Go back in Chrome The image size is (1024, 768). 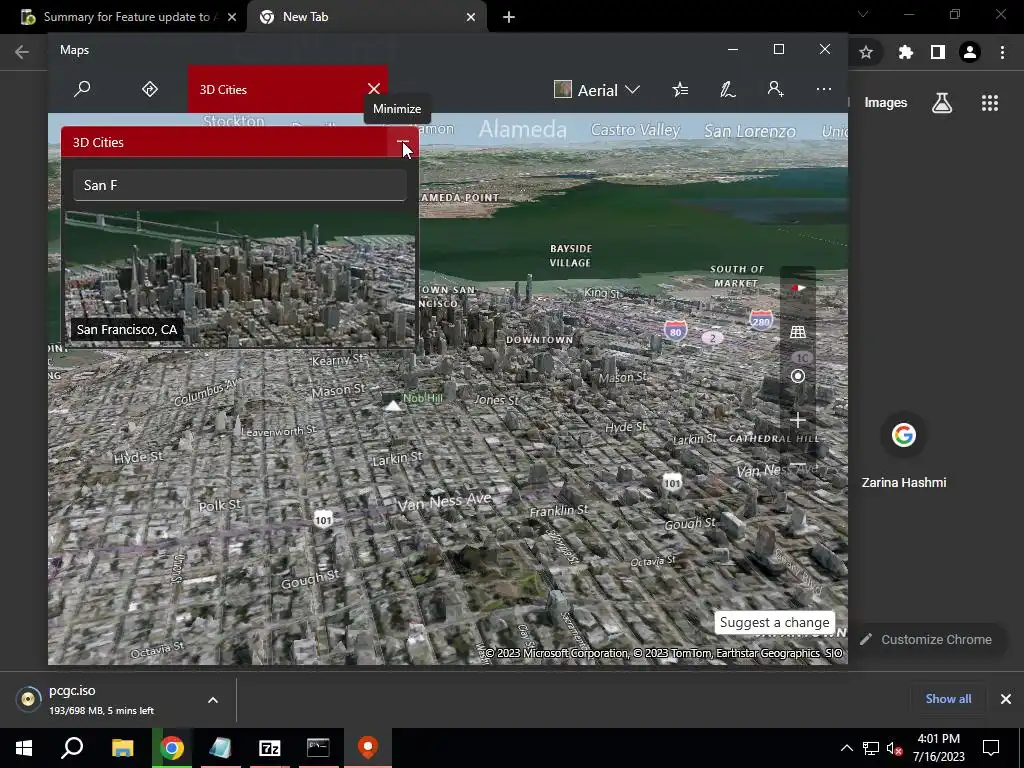click(x=22, y=52)
